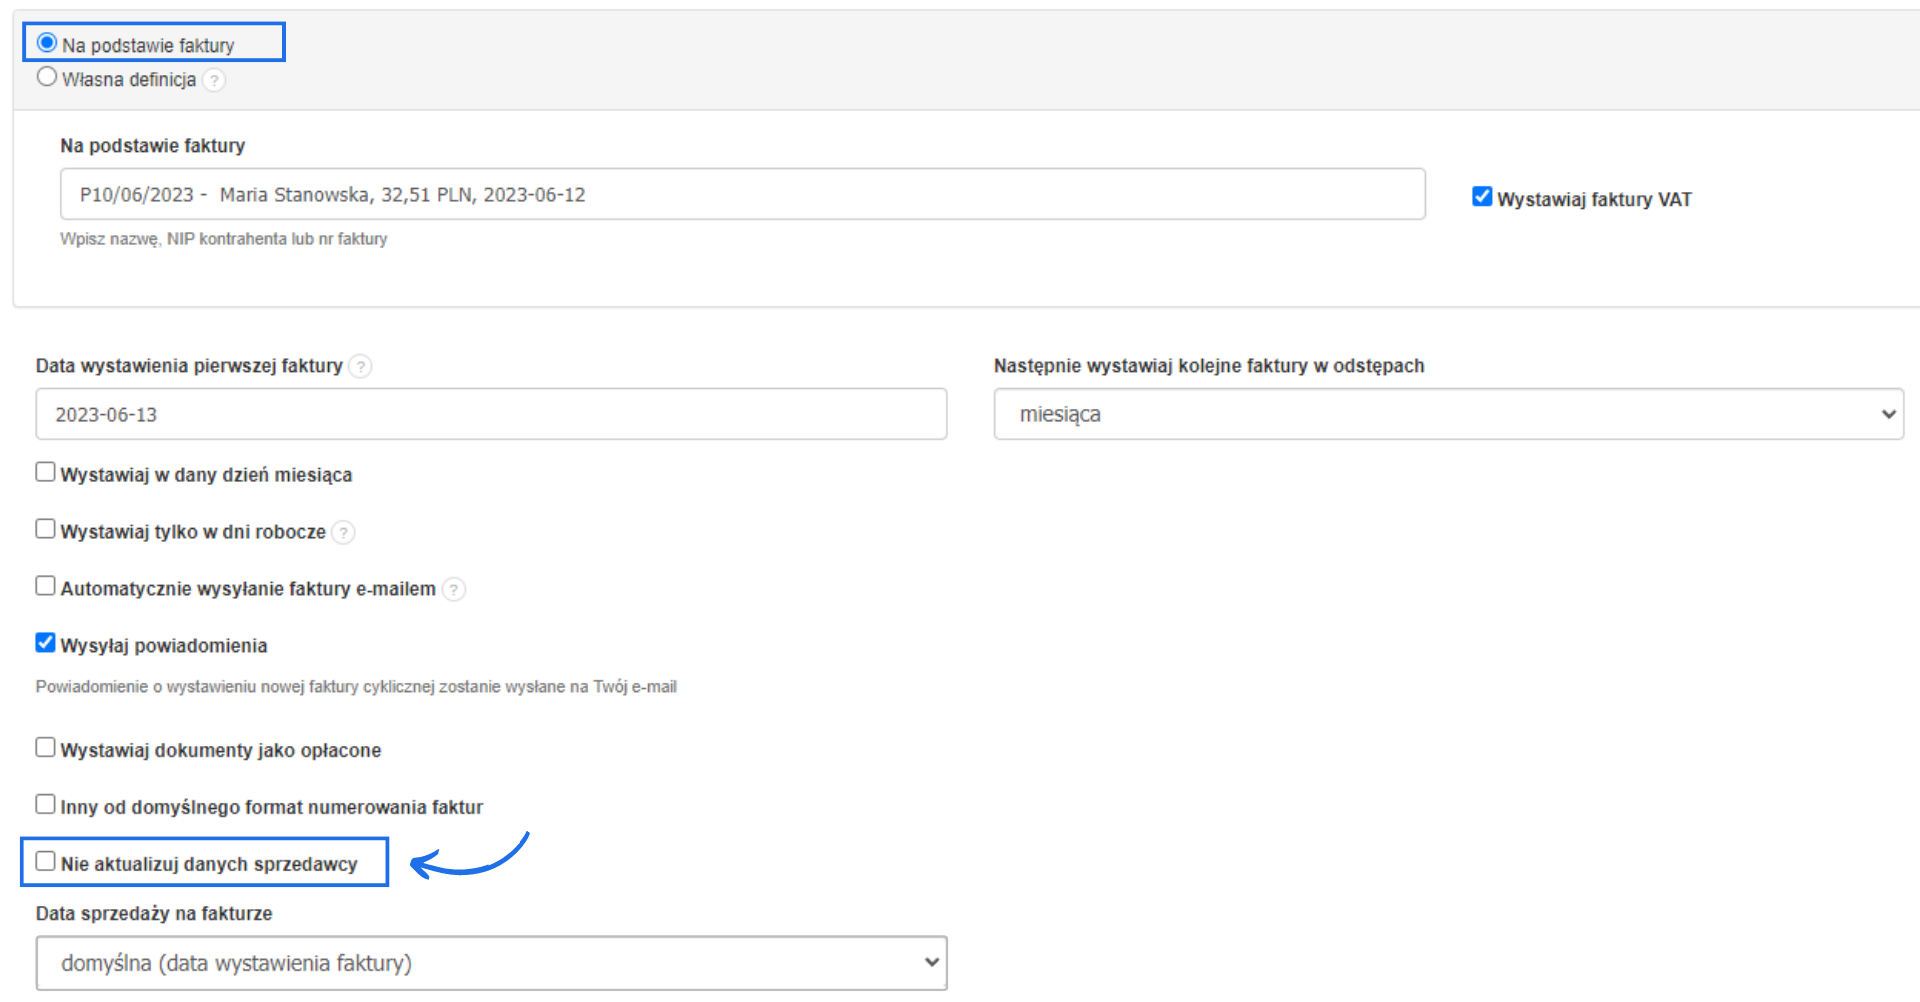Disable the Wysyłaj powiadomienia checkbox

[x=46, y=643]
